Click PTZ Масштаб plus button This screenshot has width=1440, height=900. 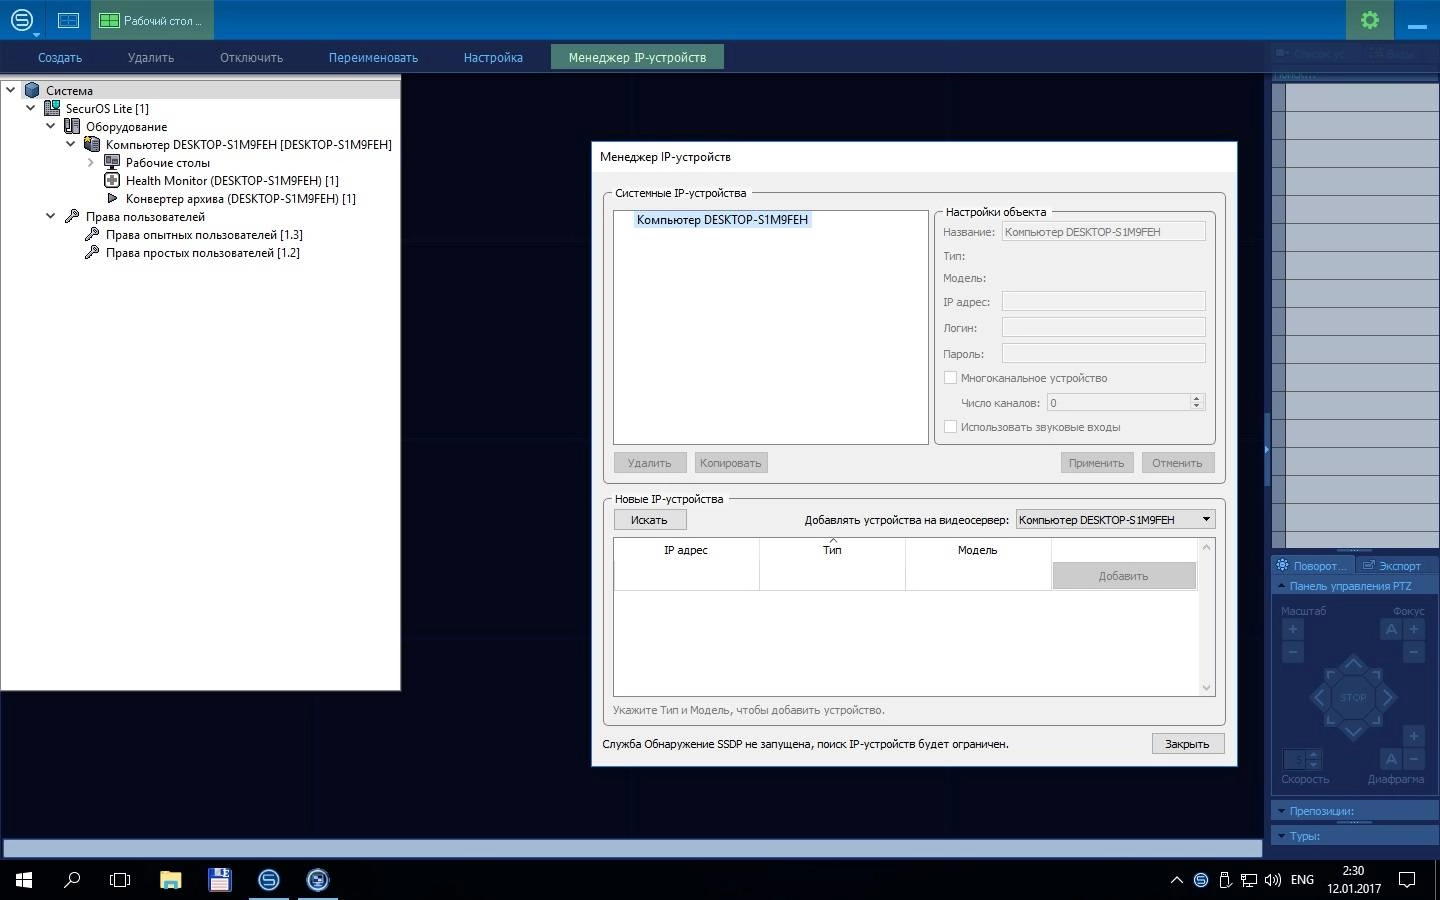pyautogui.click(x=1292, y=629)
